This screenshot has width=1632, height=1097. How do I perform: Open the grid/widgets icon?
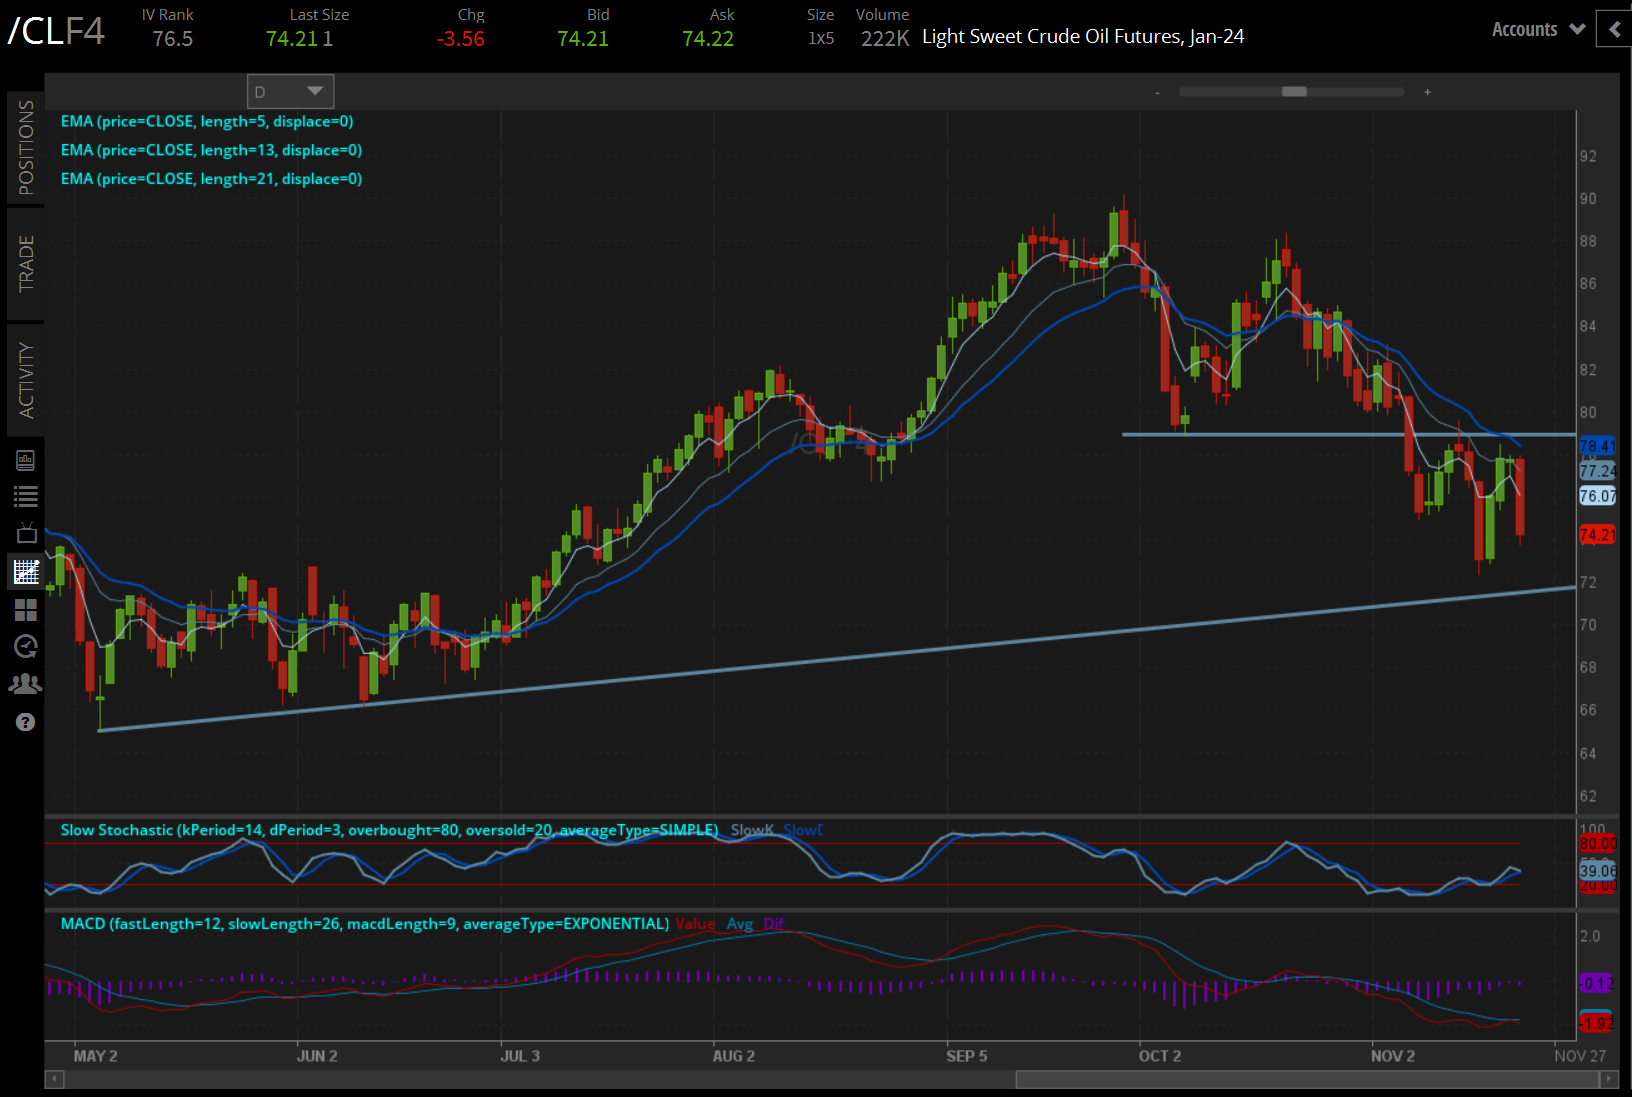click(26, 609)
